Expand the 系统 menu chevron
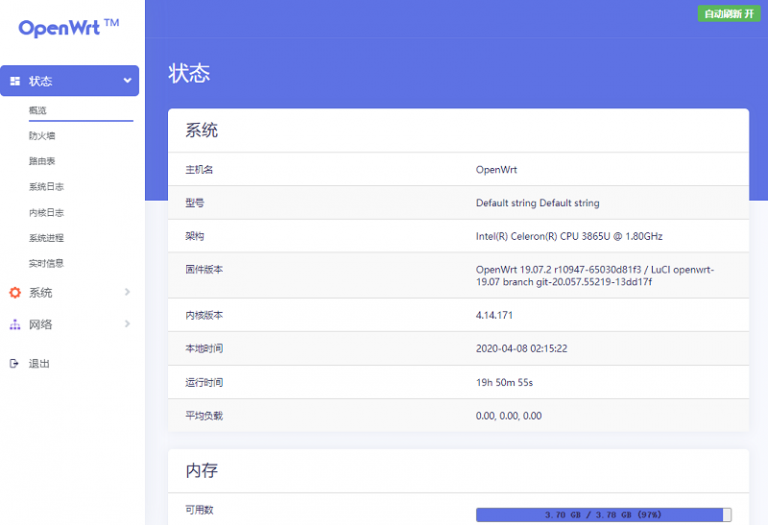768x525 pixels. pos(127,292)
